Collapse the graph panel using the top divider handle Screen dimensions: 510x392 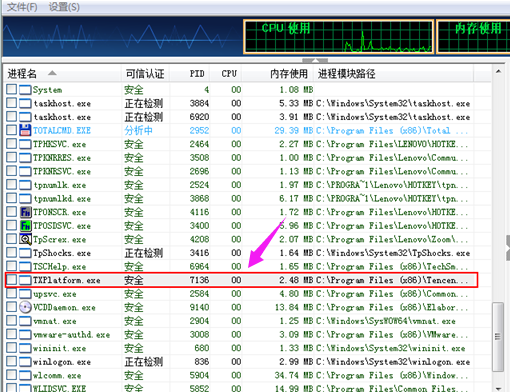tap(315, 60)
